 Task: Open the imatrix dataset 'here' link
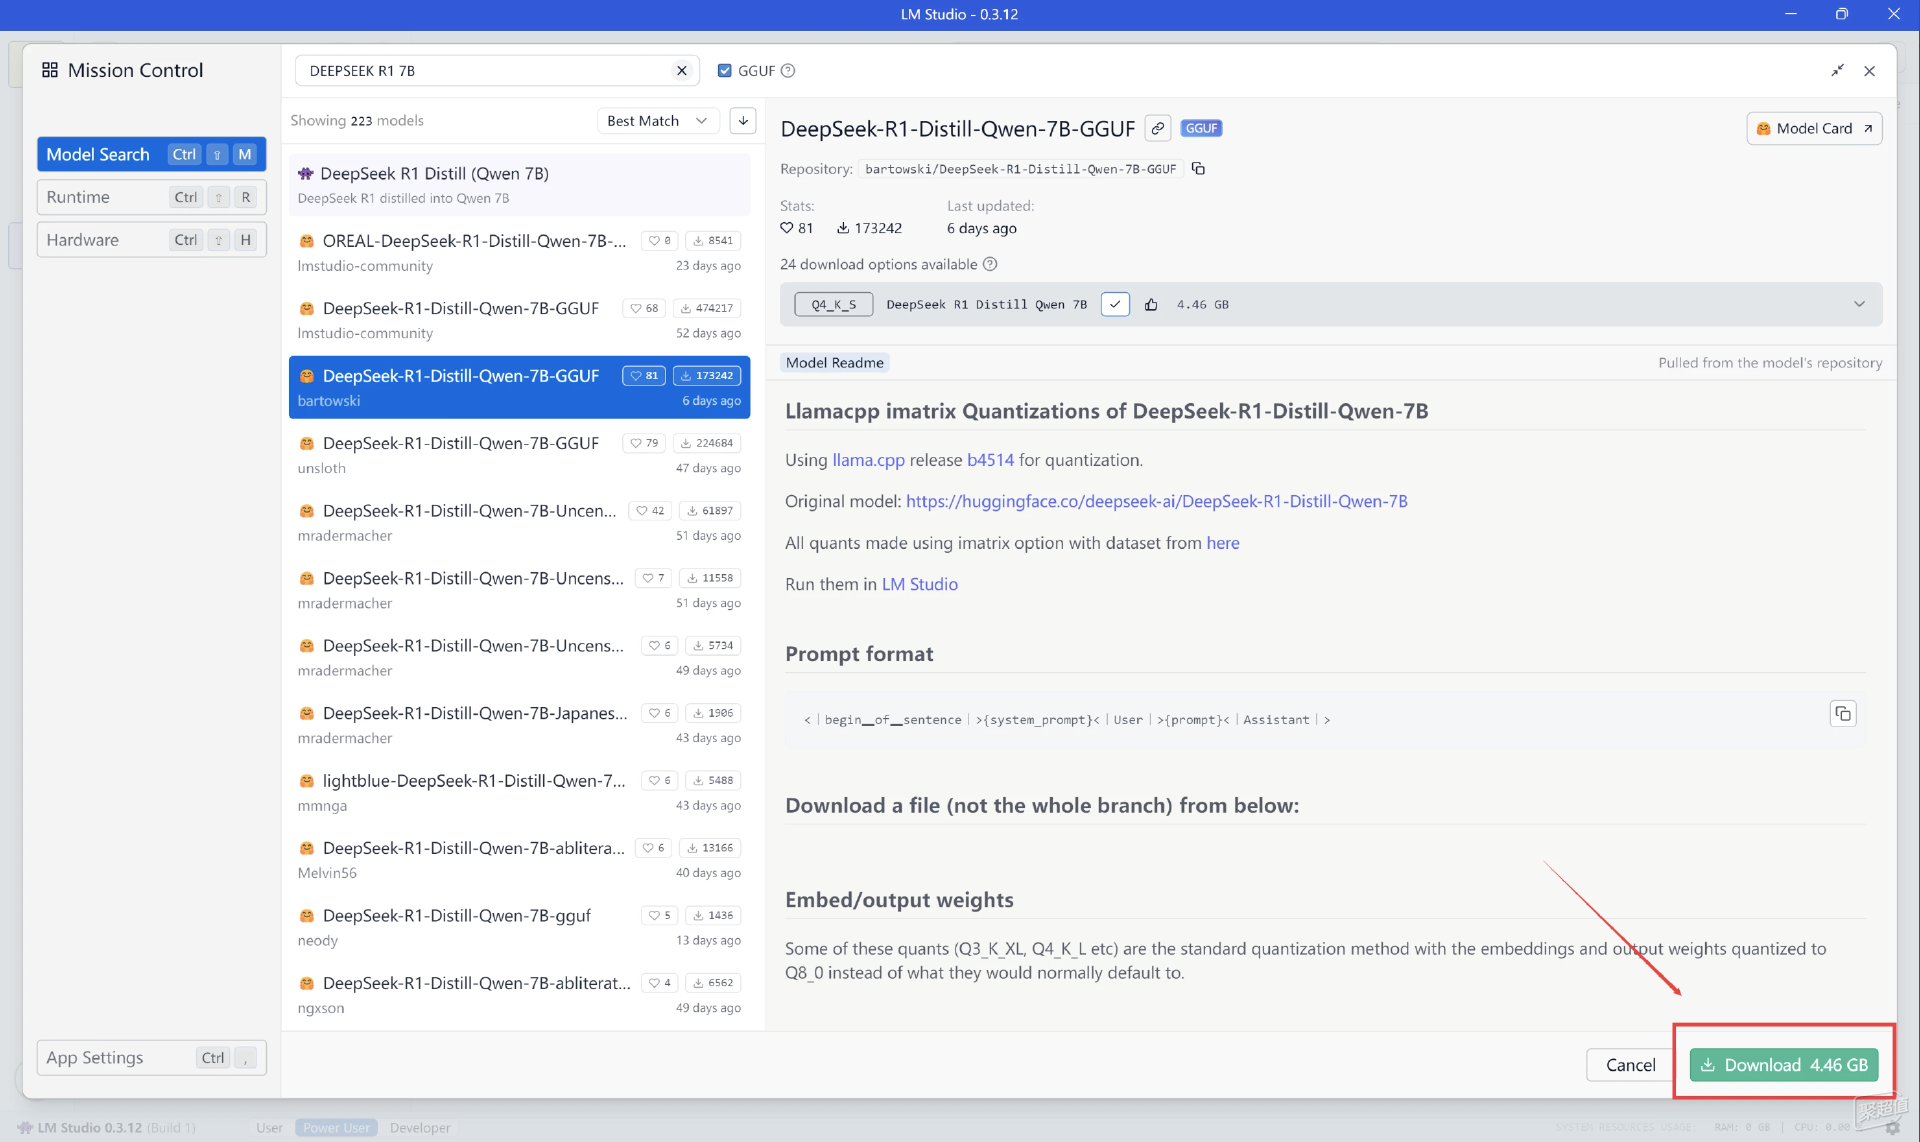1222,543
